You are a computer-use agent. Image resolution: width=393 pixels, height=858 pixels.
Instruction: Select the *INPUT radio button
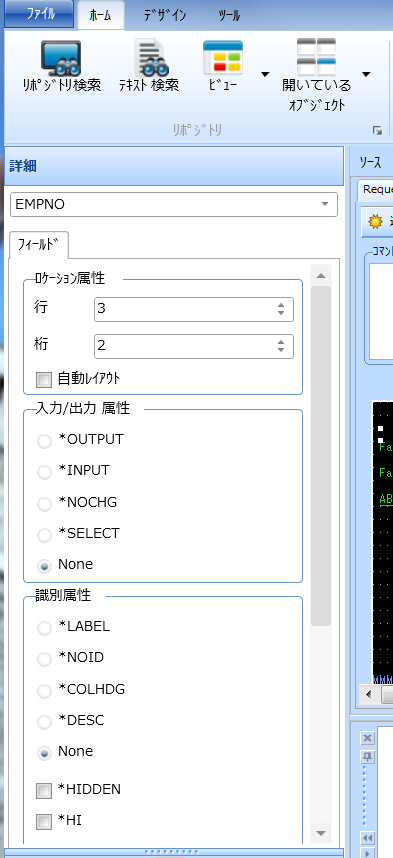[x=44, y=472]
